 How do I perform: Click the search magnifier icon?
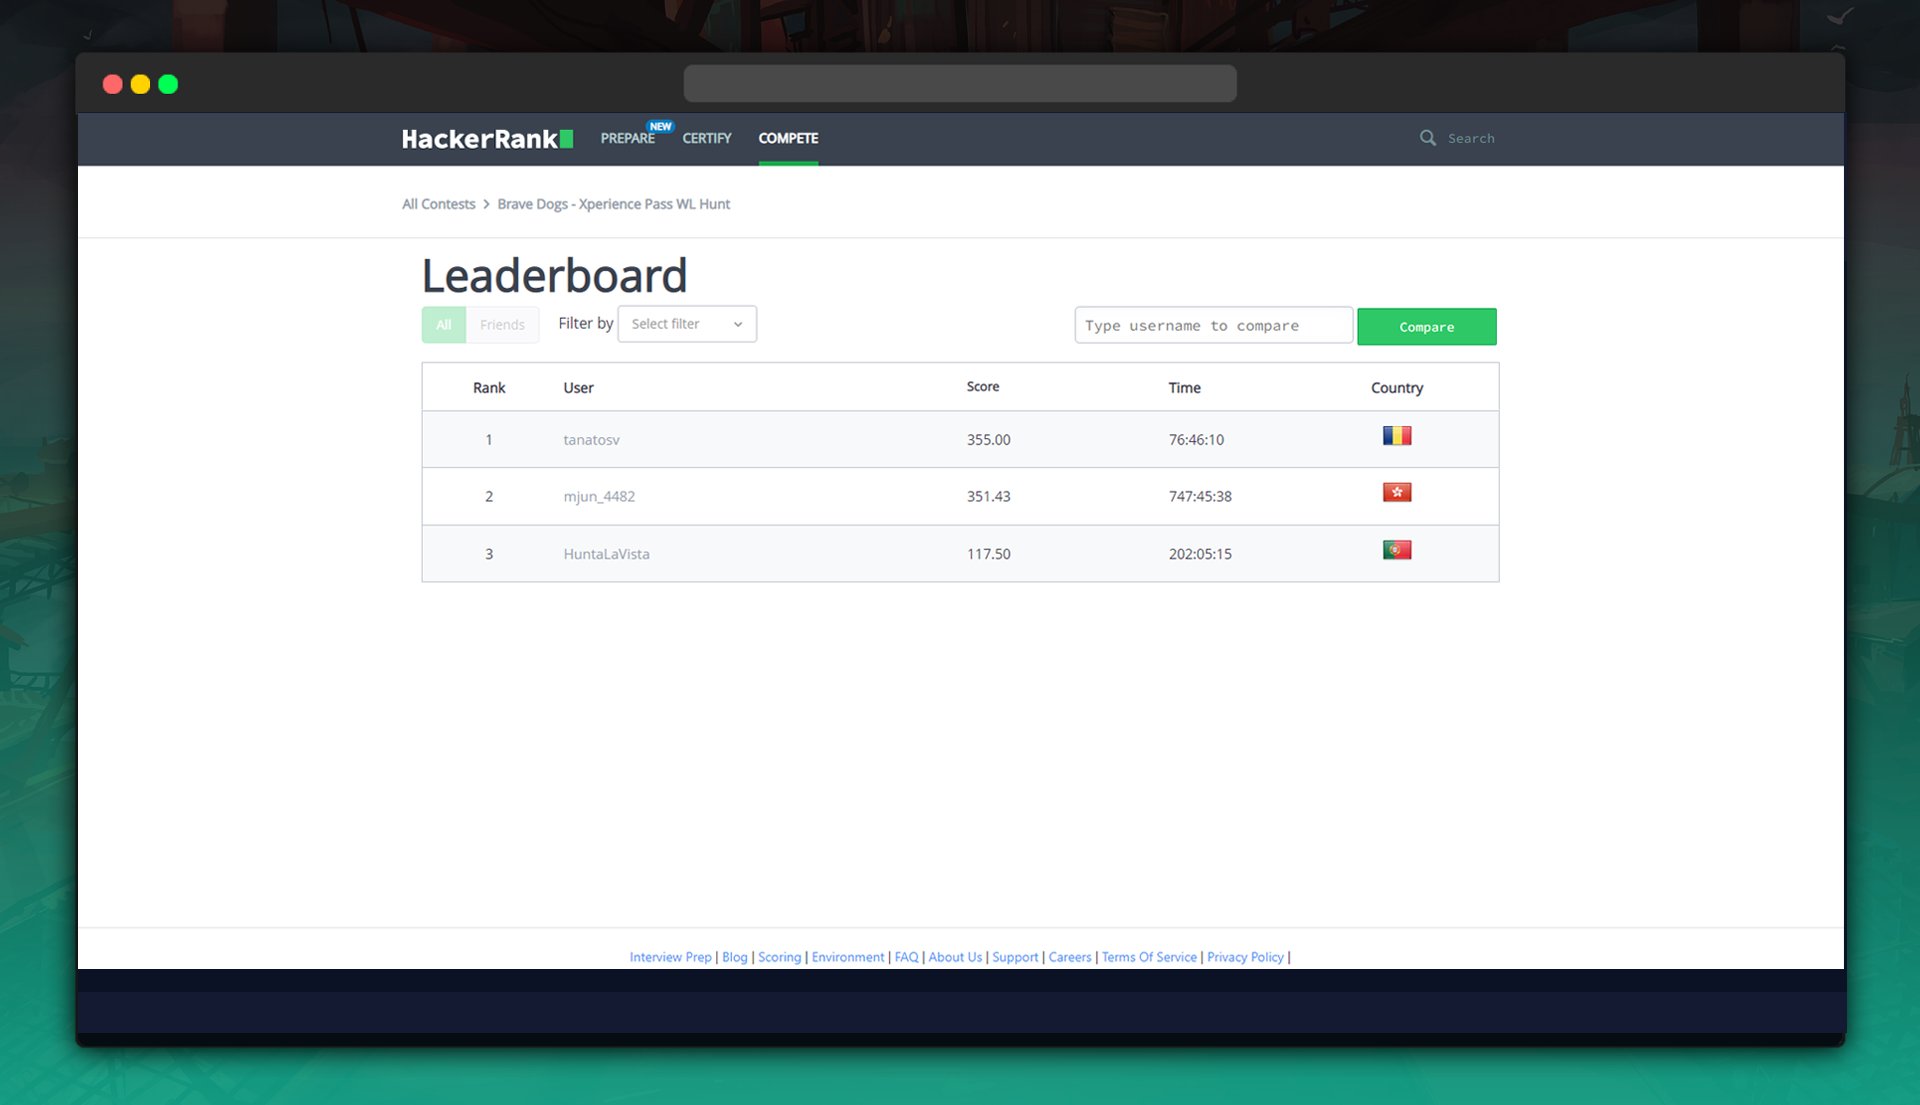[x=1427, y=138]
